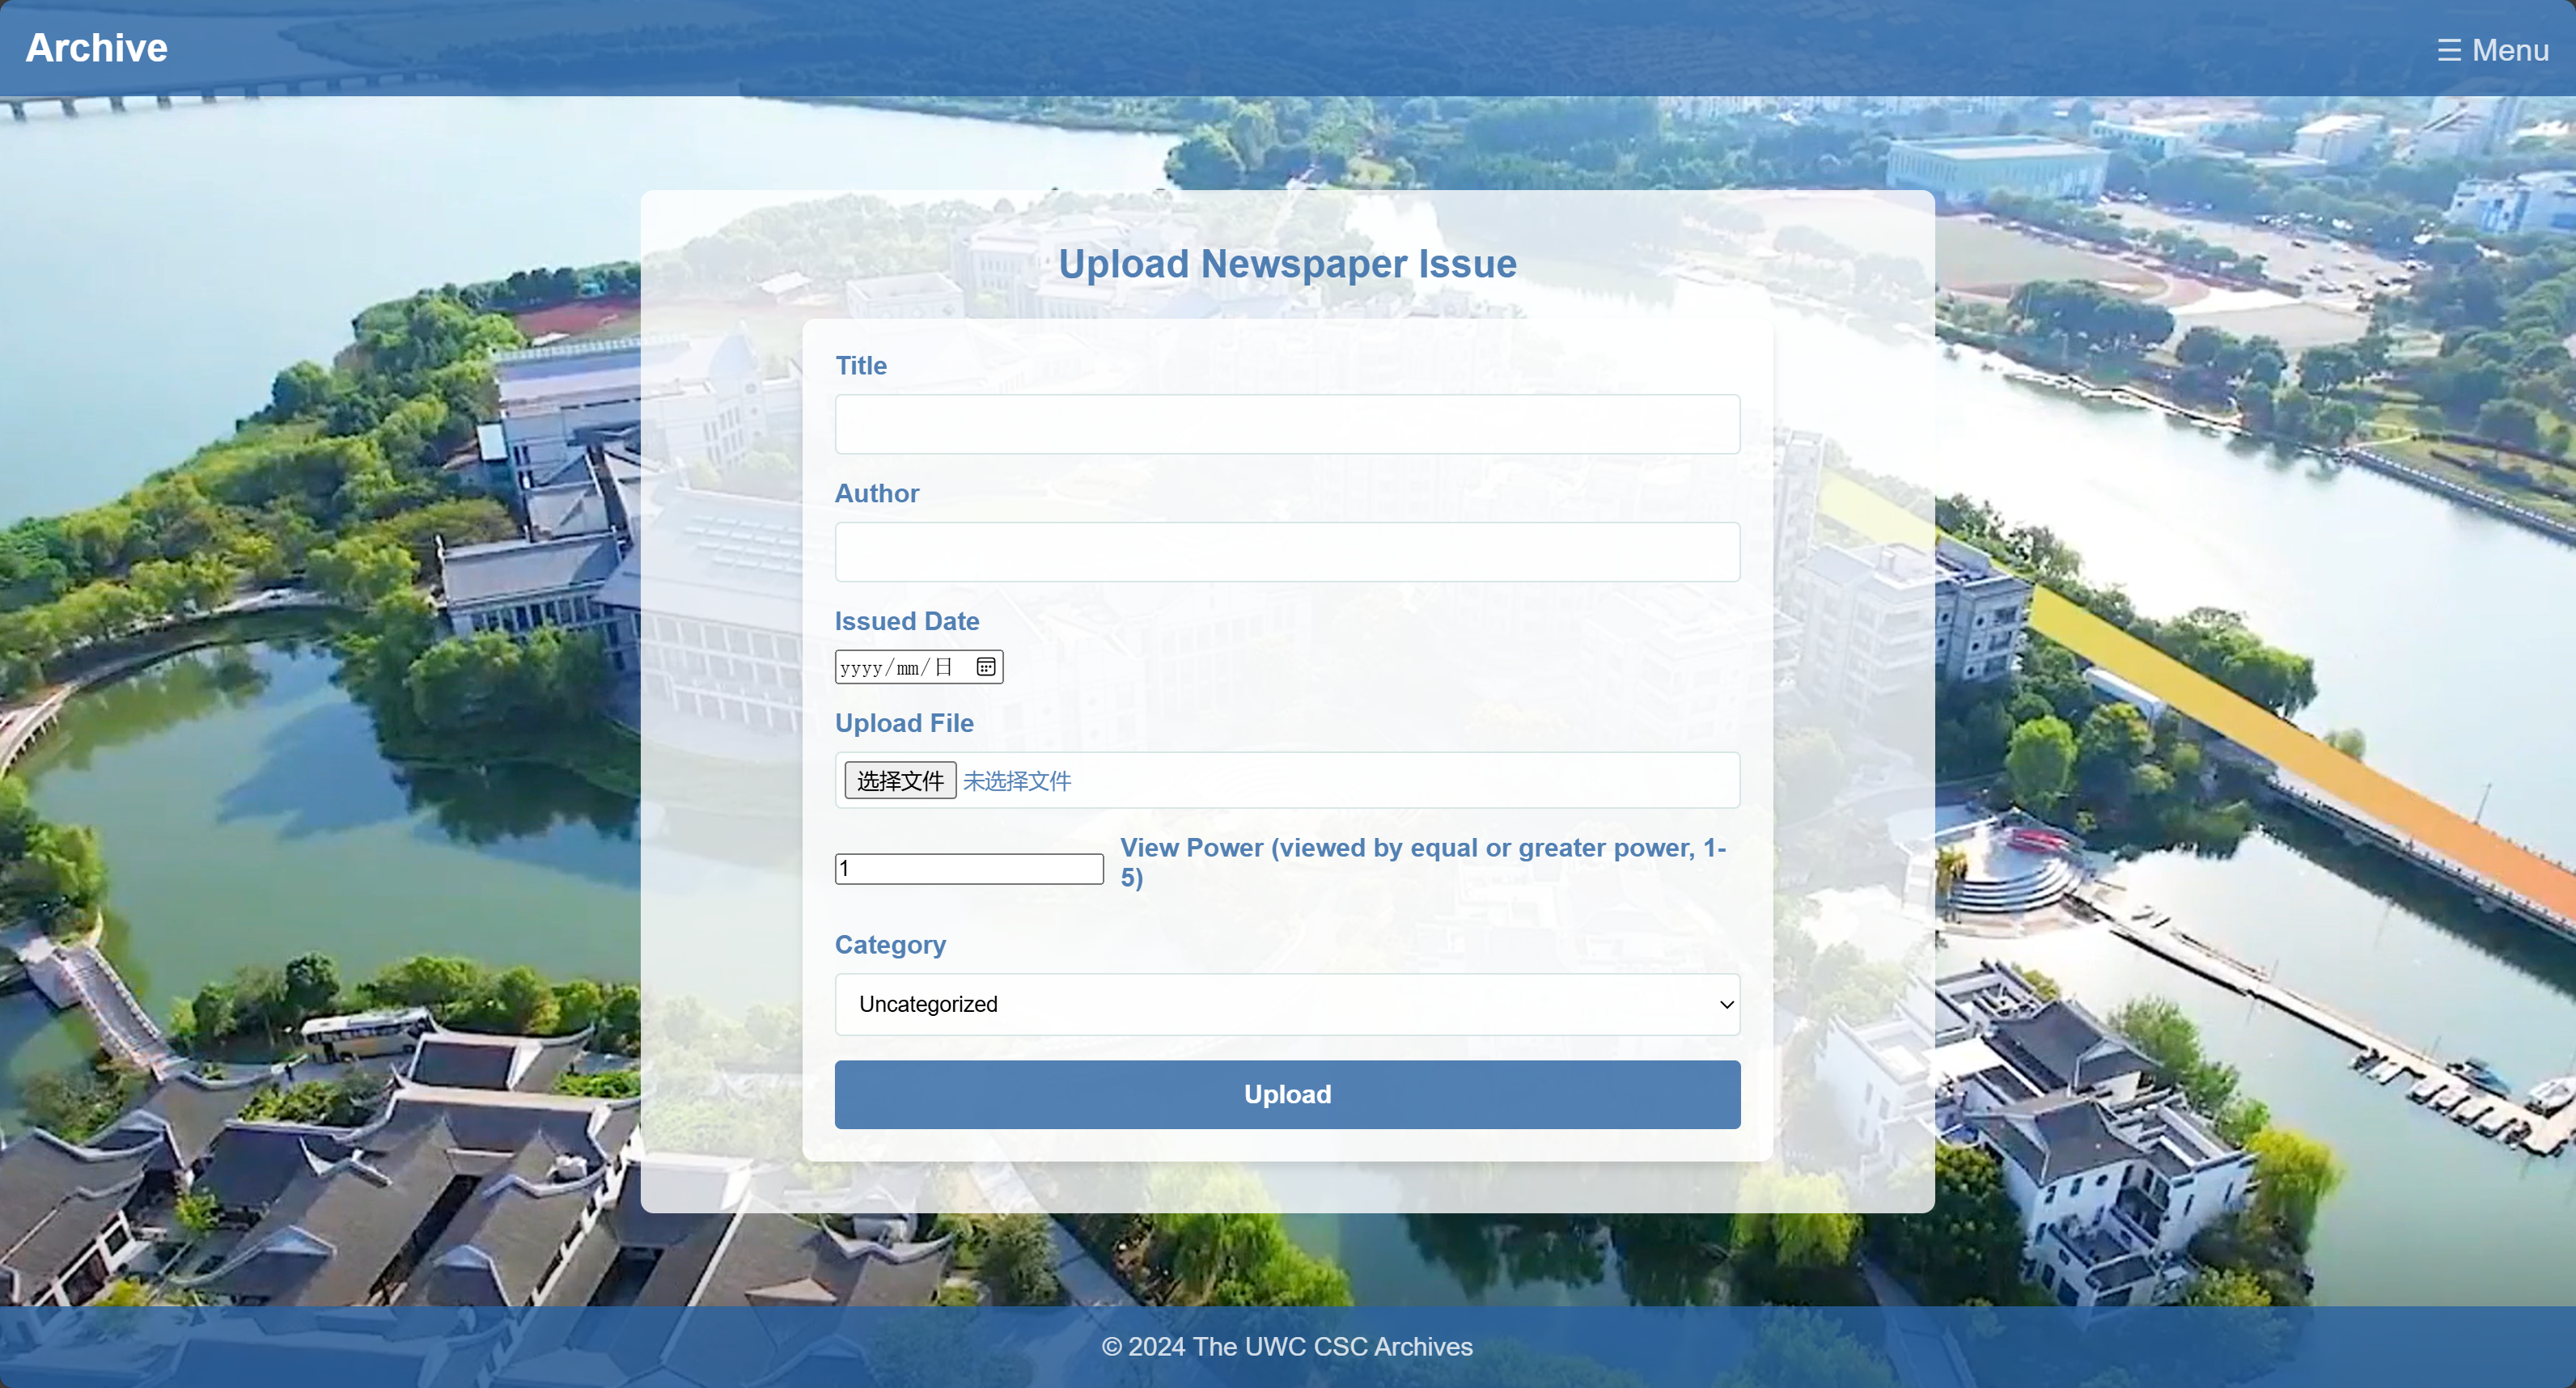Image resolution: width=2576 pixels, height=1388 pixels.
Task: Open the hamburger Menu in the header
Action: 2492,50
